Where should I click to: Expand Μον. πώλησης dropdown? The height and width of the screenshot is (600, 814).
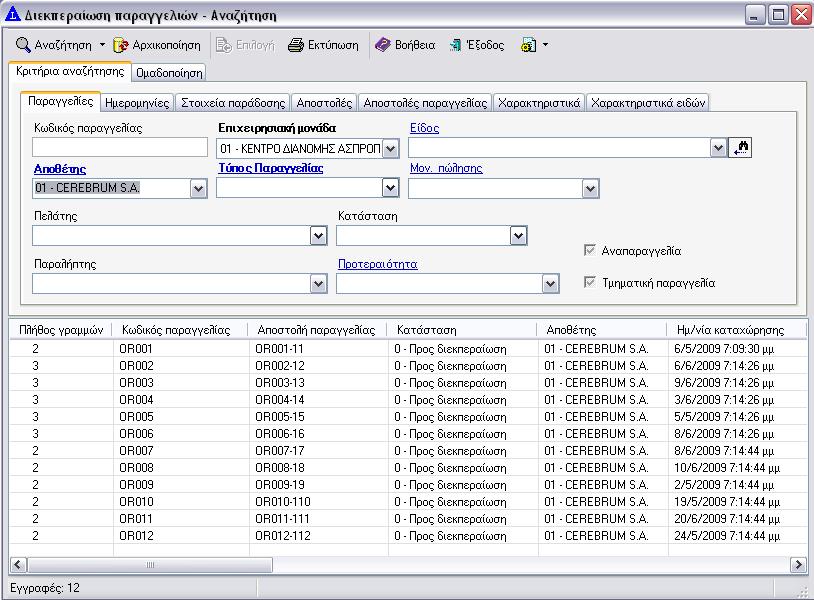pos(590,188)
